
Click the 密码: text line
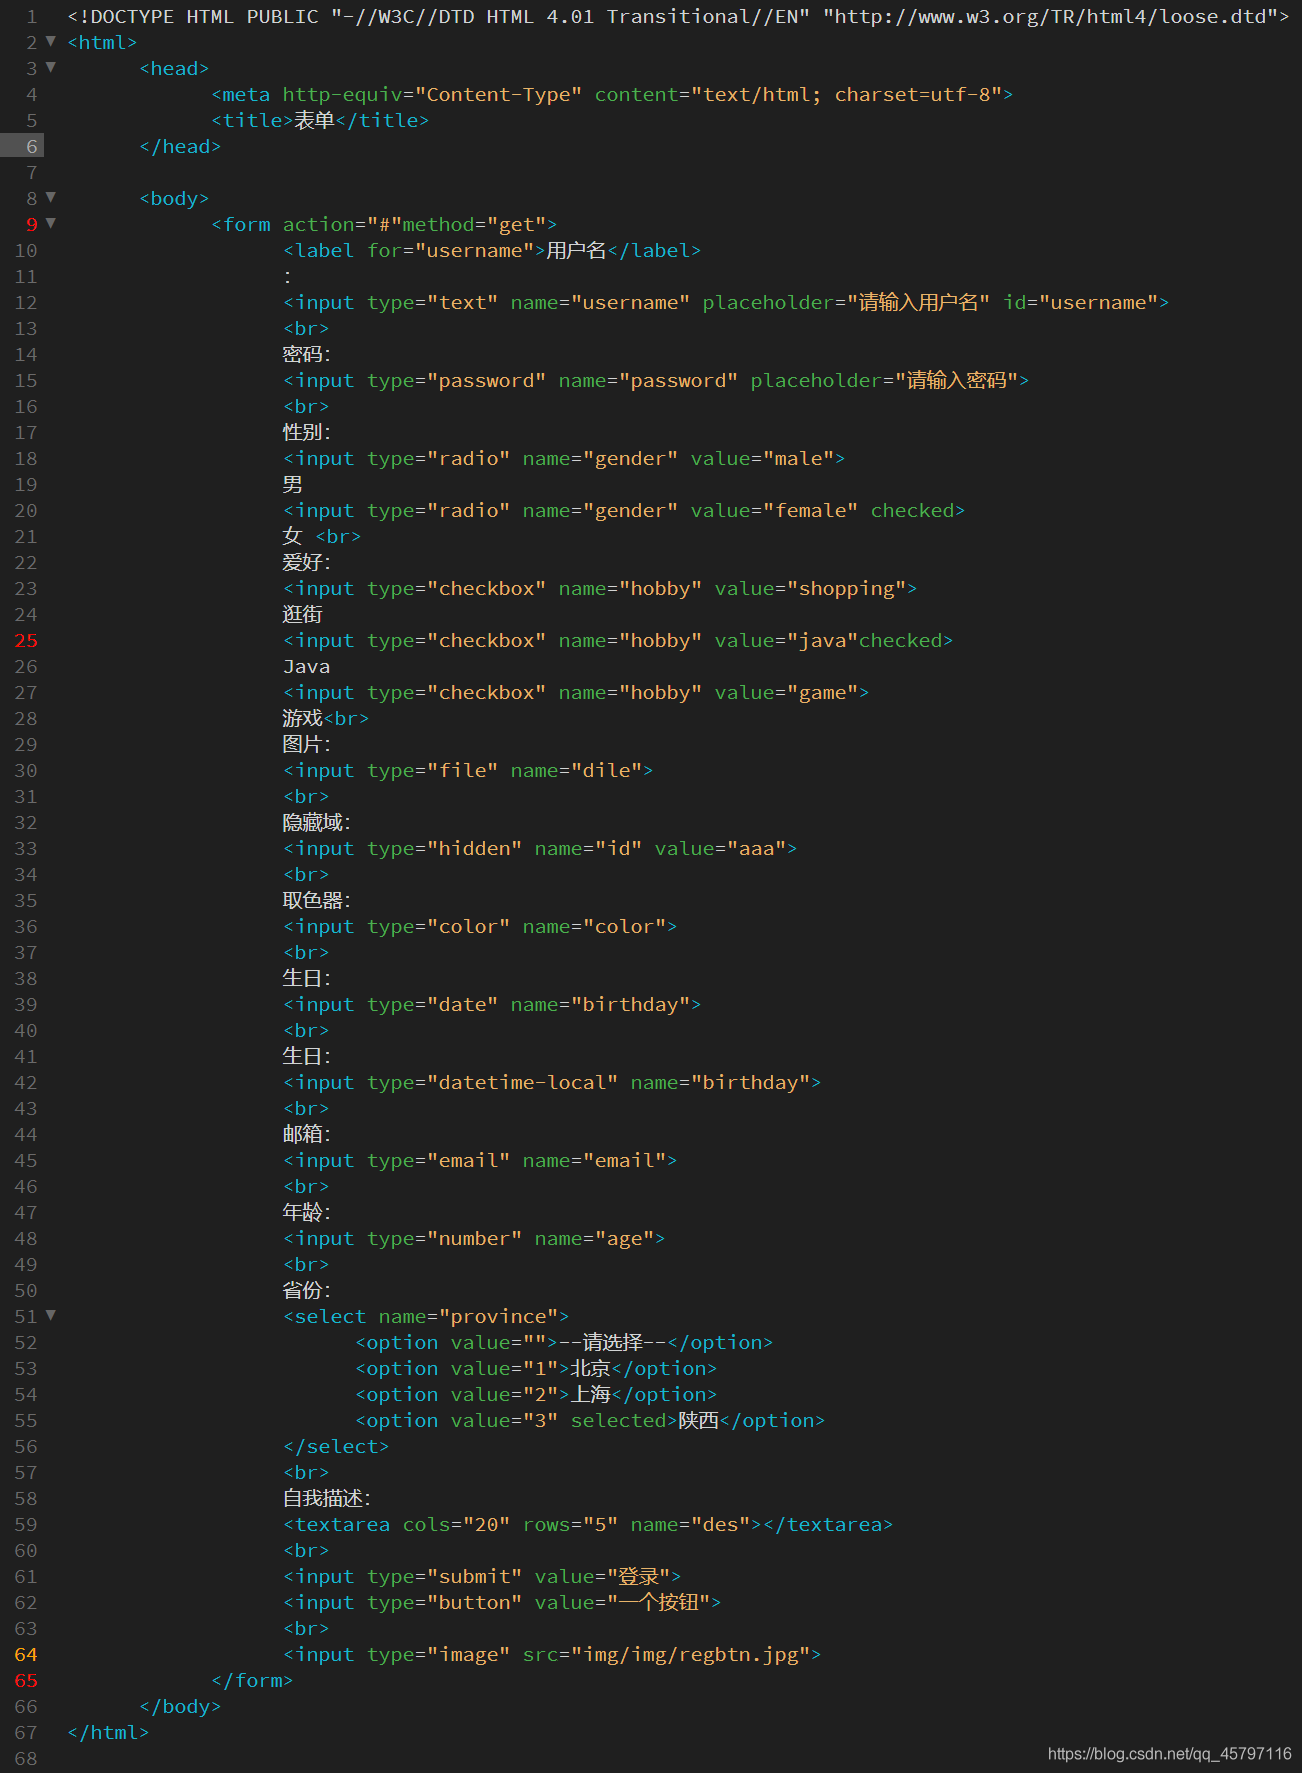(x=307, y=354)
